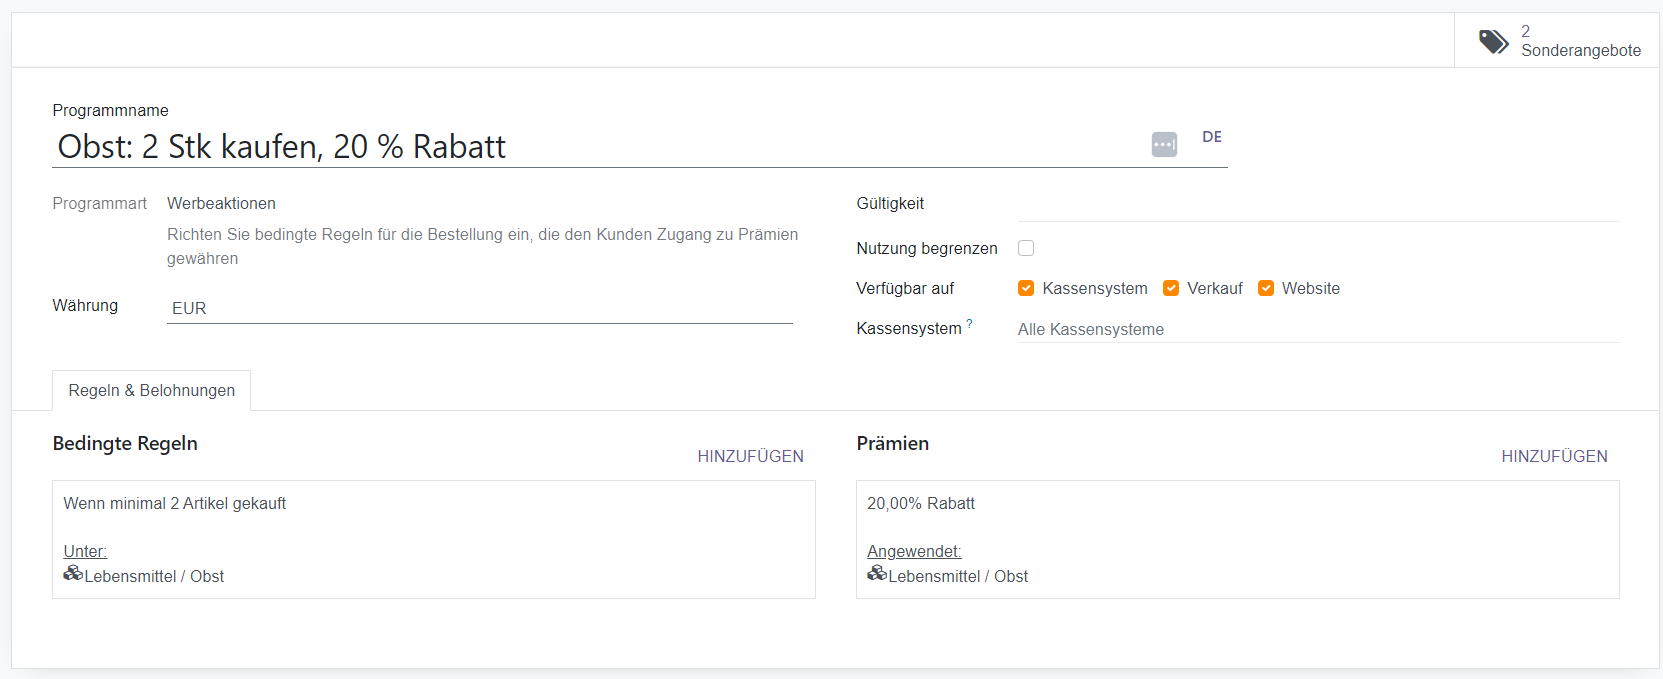Click the 2 Sonderangebote stat button label

click(x=1580, y=41)
